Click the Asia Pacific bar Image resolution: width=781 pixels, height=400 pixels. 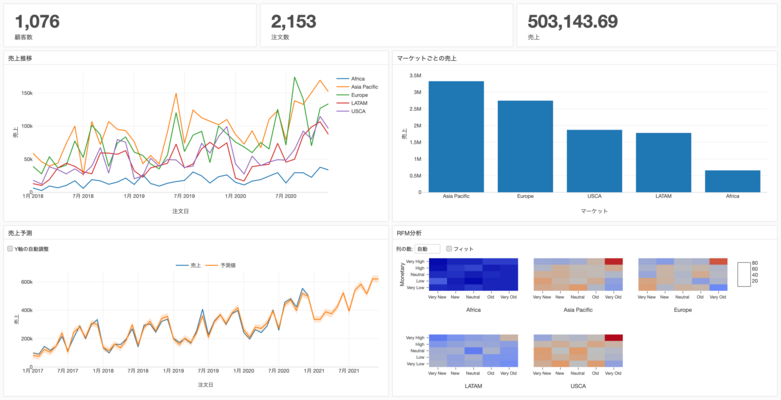point(456,137)
